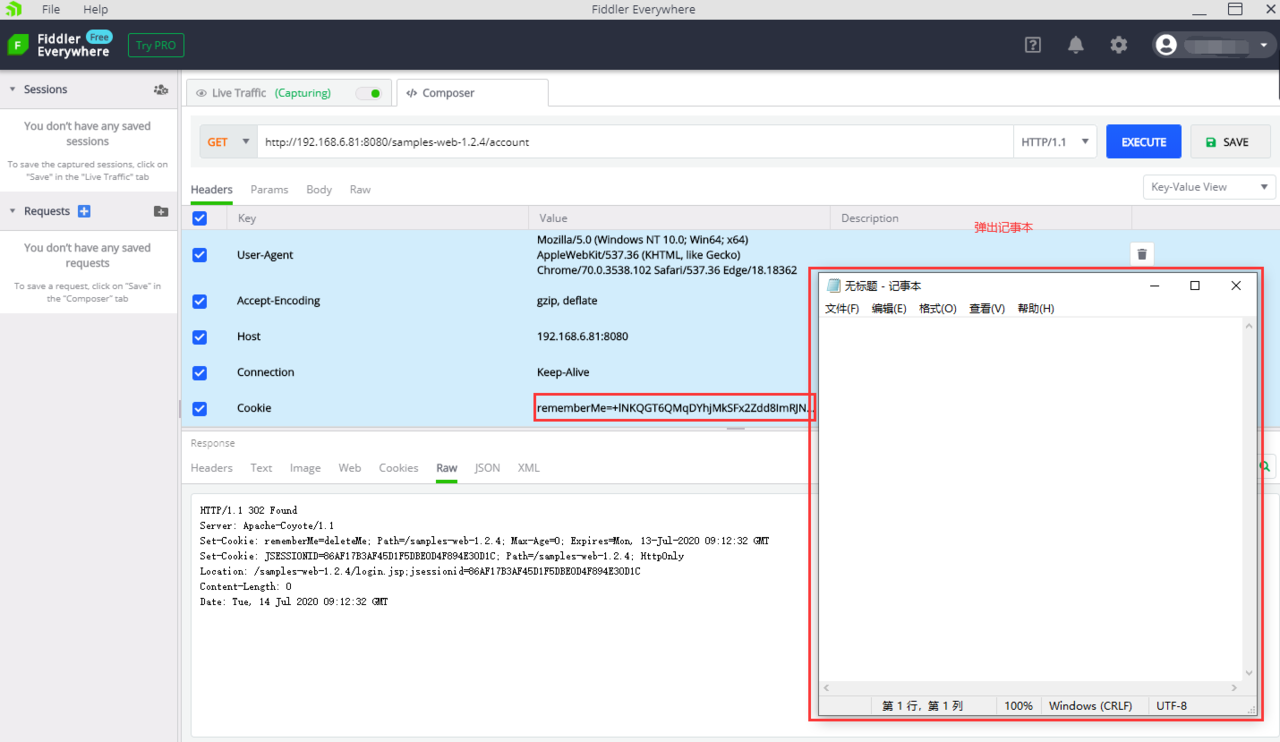1280x742 pixels.
Task: Toggle the select-all headers checkbox
Action: coord(200,218)
